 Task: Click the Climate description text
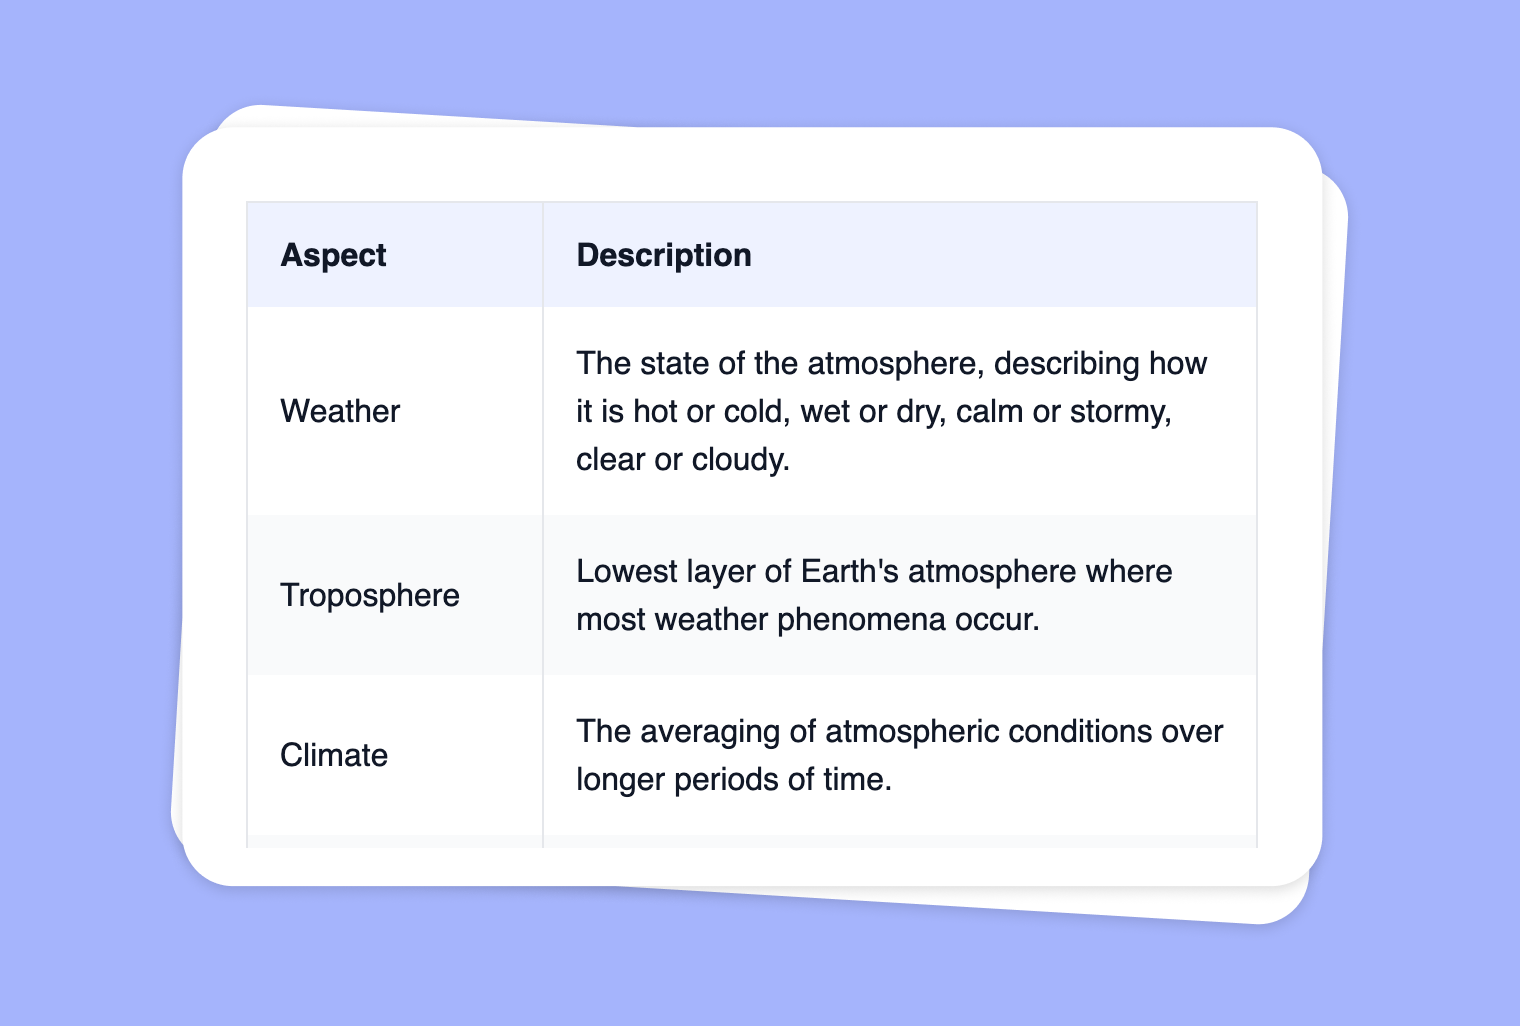900,755
